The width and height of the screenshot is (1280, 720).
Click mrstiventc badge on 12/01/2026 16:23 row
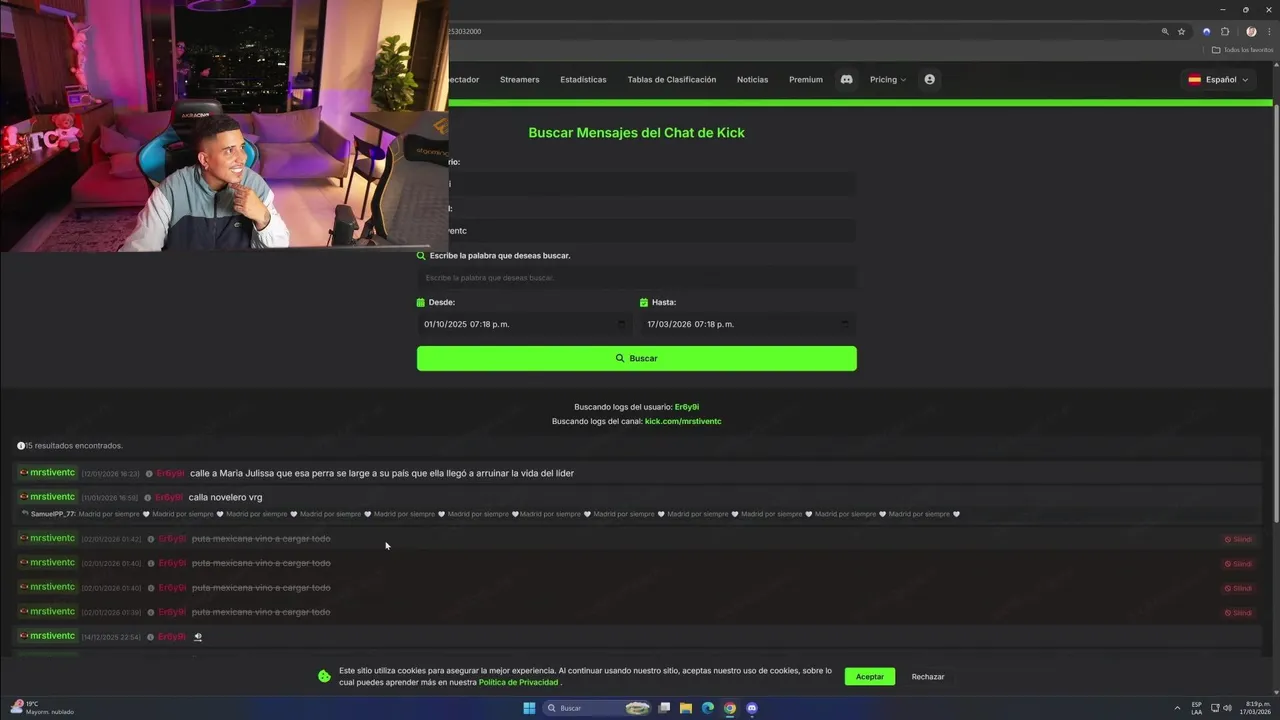47,473
